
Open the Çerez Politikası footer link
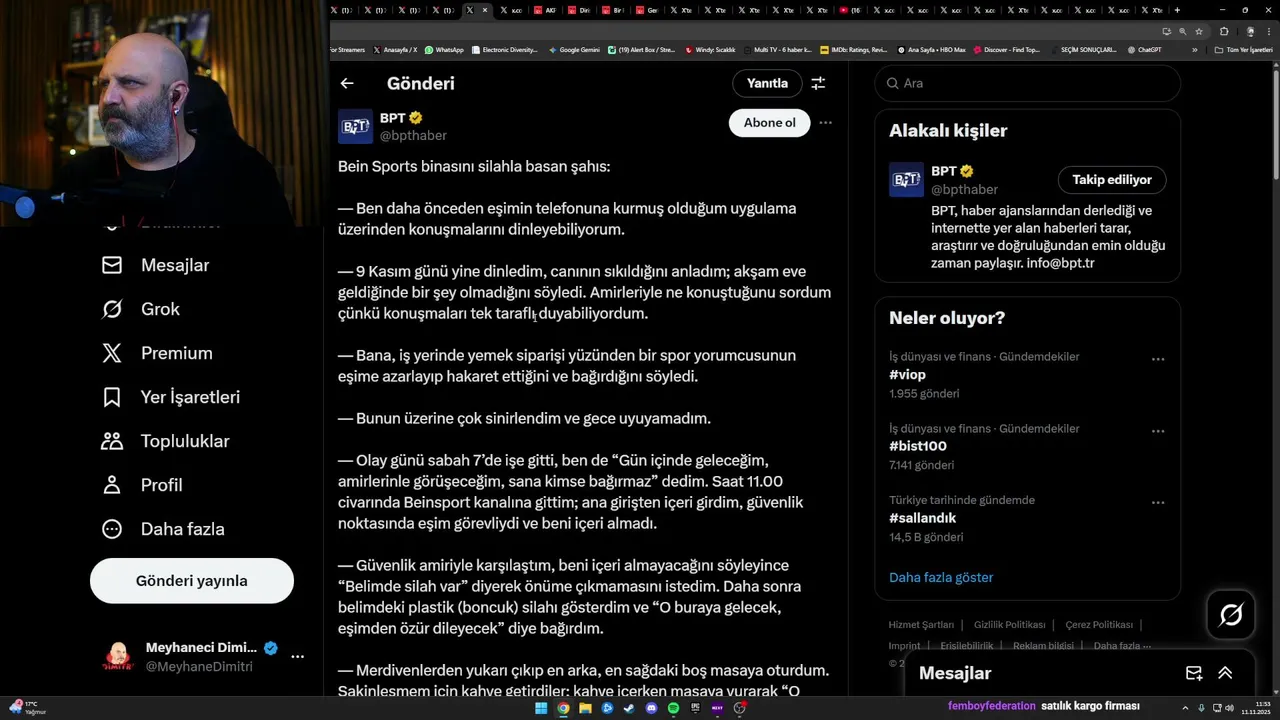tap(1099, 625)
